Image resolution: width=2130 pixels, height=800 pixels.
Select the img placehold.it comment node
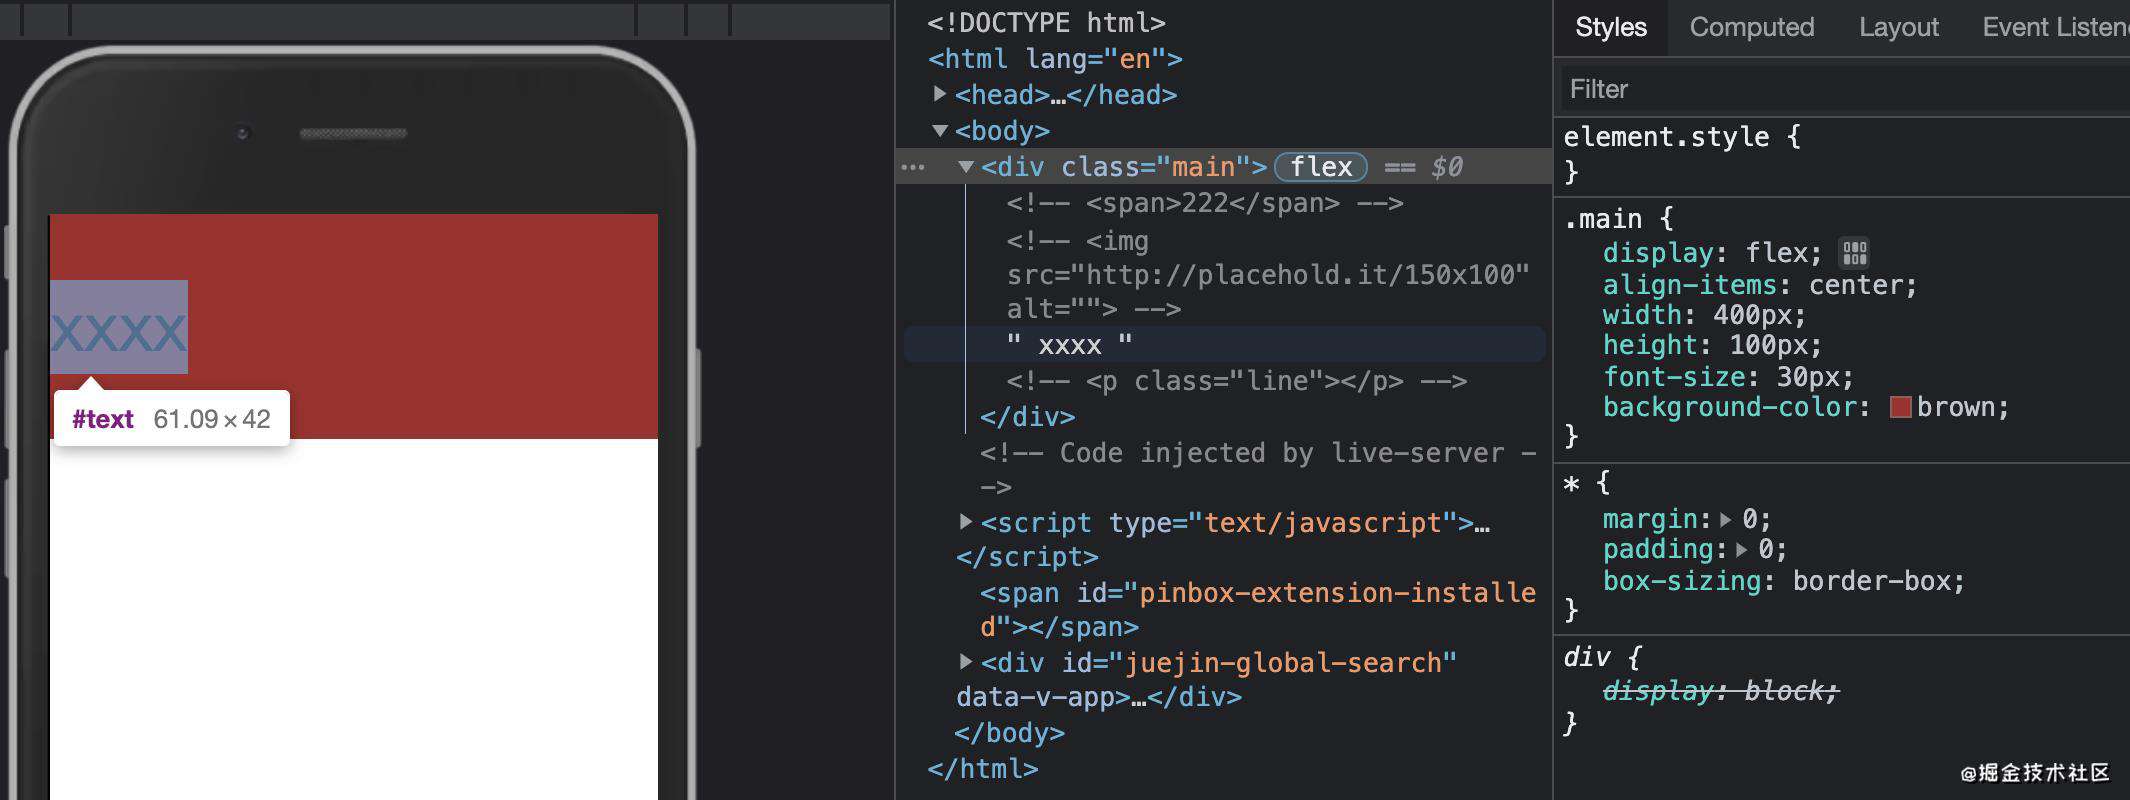coord(1268,275)
